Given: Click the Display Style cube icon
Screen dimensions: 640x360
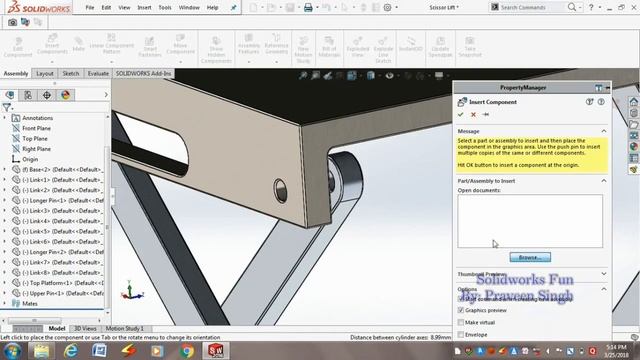Looking at the screenshot, I should [370, 76].
